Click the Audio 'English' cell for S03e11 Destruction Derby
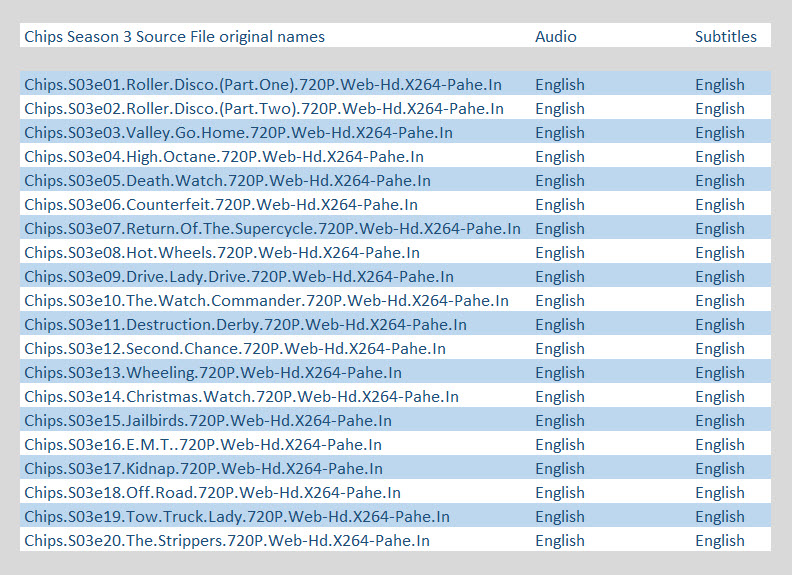 560,325
